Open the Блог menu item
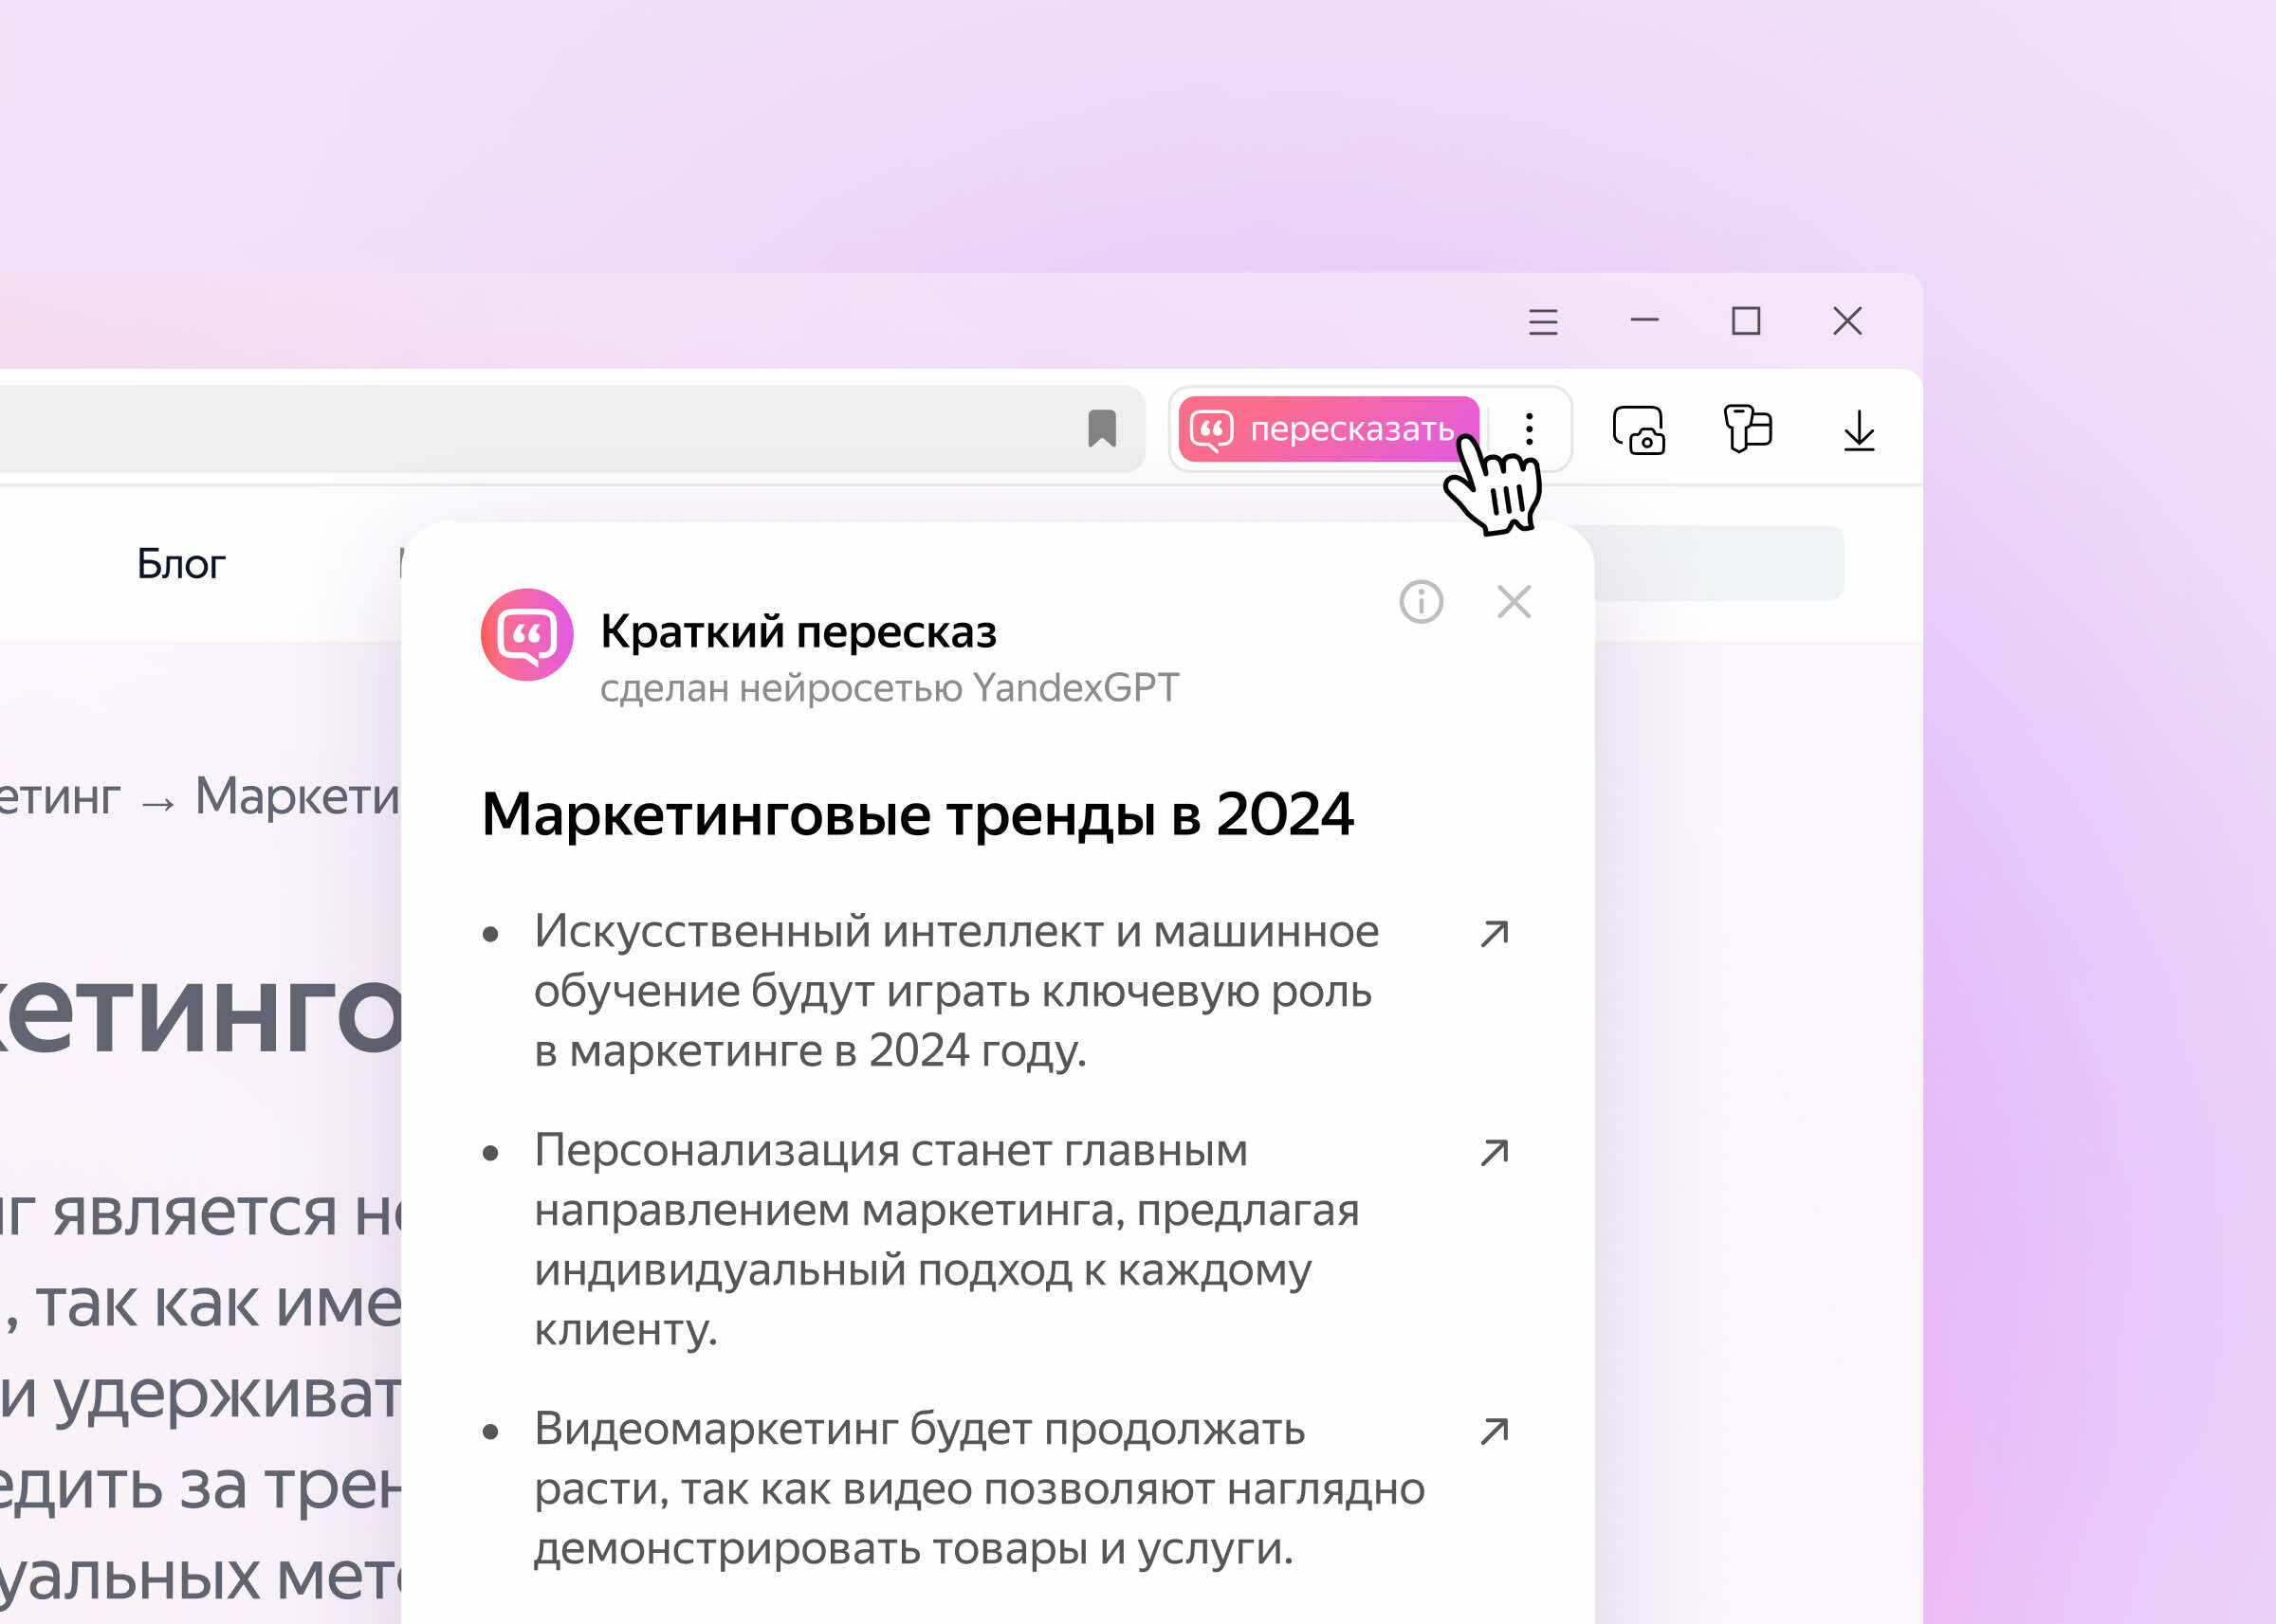2276x1624 pixels. click(181, 565)
